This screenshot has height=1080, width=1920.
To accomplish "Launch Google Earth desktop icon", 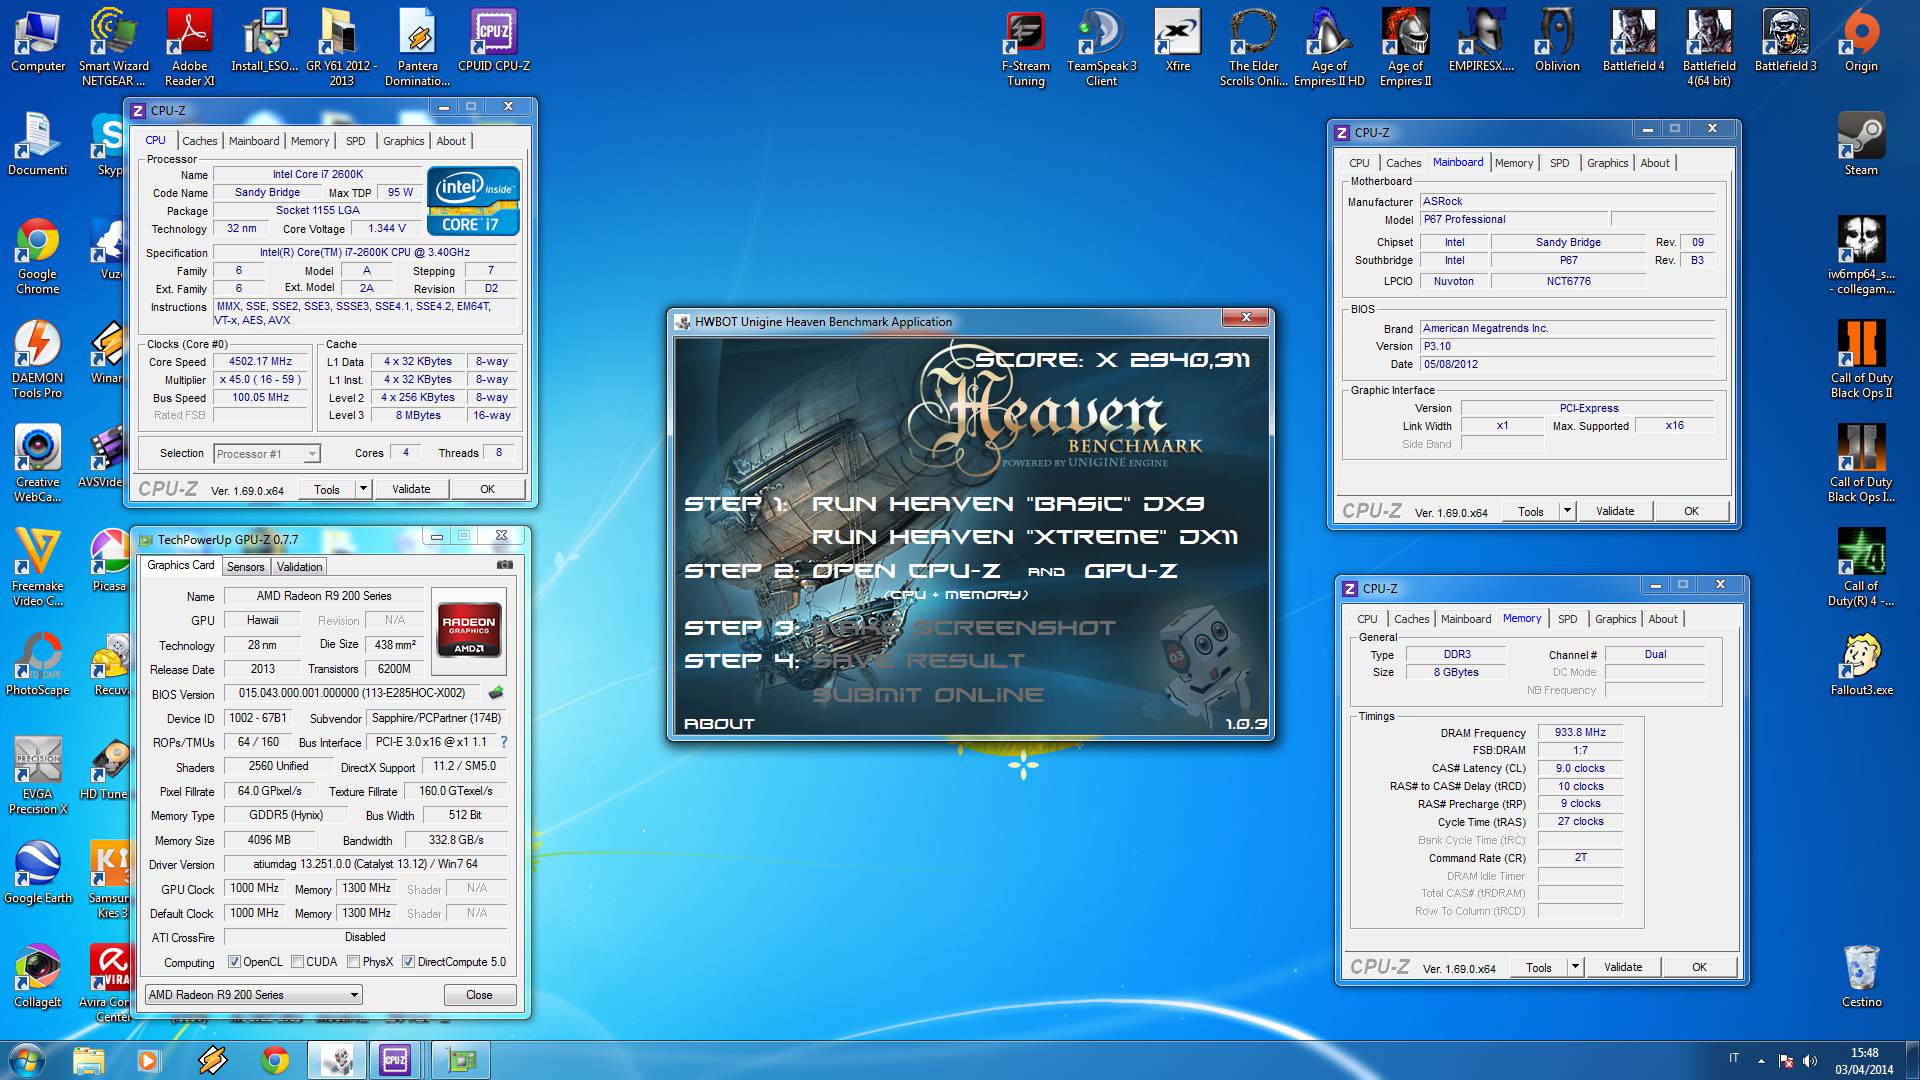I will pyautogui.click(x=38, y=871).
